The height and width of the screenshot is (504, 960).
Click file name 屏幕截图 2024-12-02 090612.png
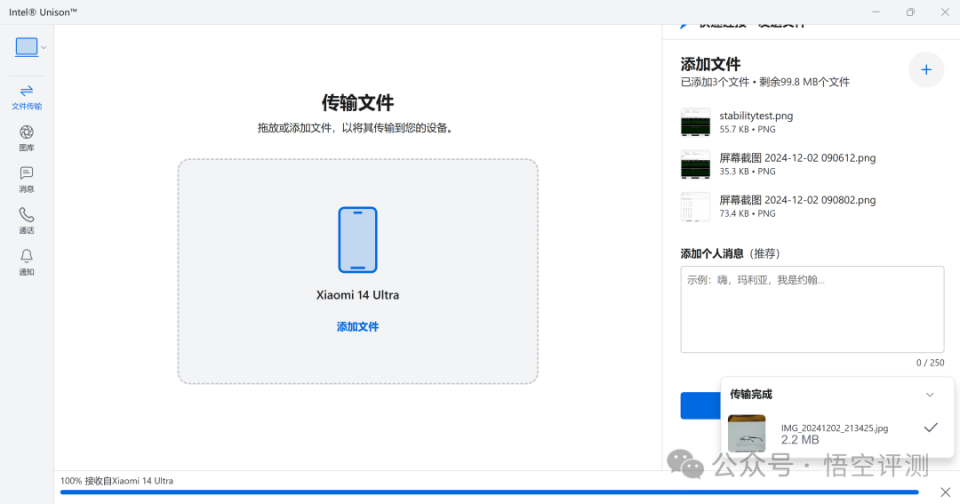[x=797, y=158]
